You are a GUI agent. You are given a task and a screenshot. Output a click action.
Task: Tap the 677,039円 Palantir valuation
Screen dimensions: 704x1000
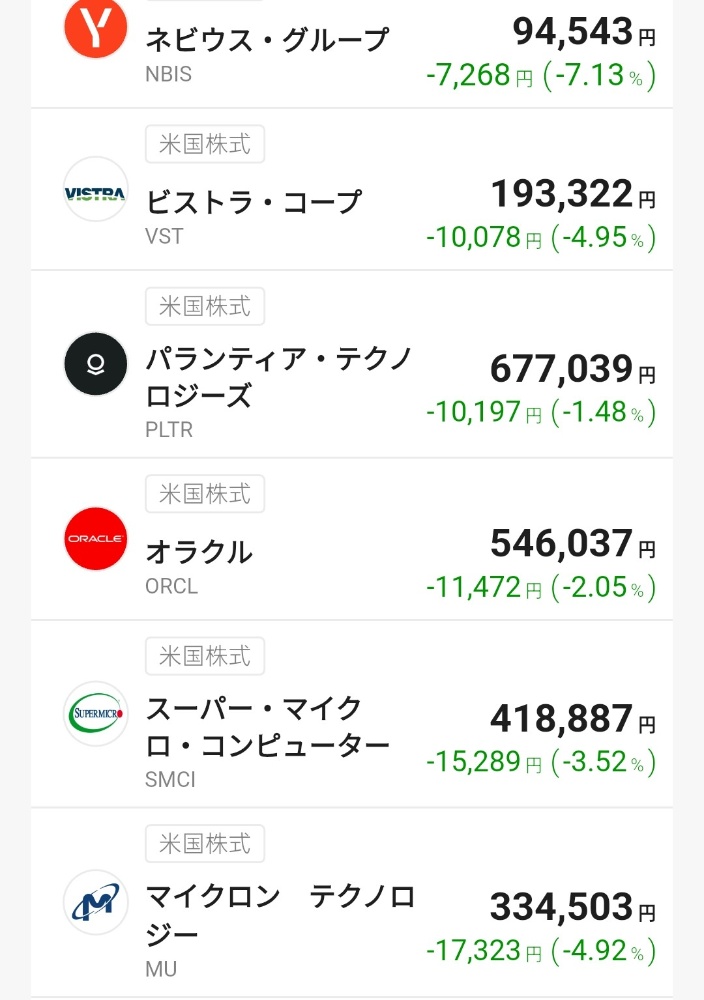(x=573, y=369)
